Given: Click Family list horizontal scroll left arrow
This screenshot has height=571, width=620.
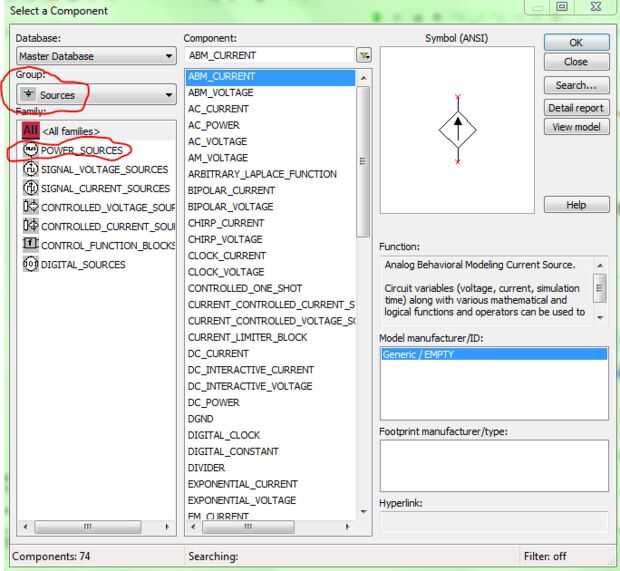Looking at the screenshot, I should click(26, 527).
